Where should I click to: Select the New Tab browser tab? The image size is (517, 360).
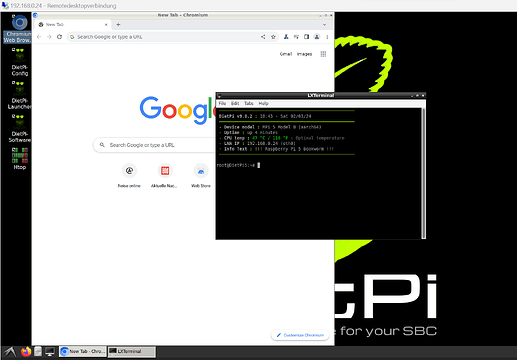[x=73, y=24]
